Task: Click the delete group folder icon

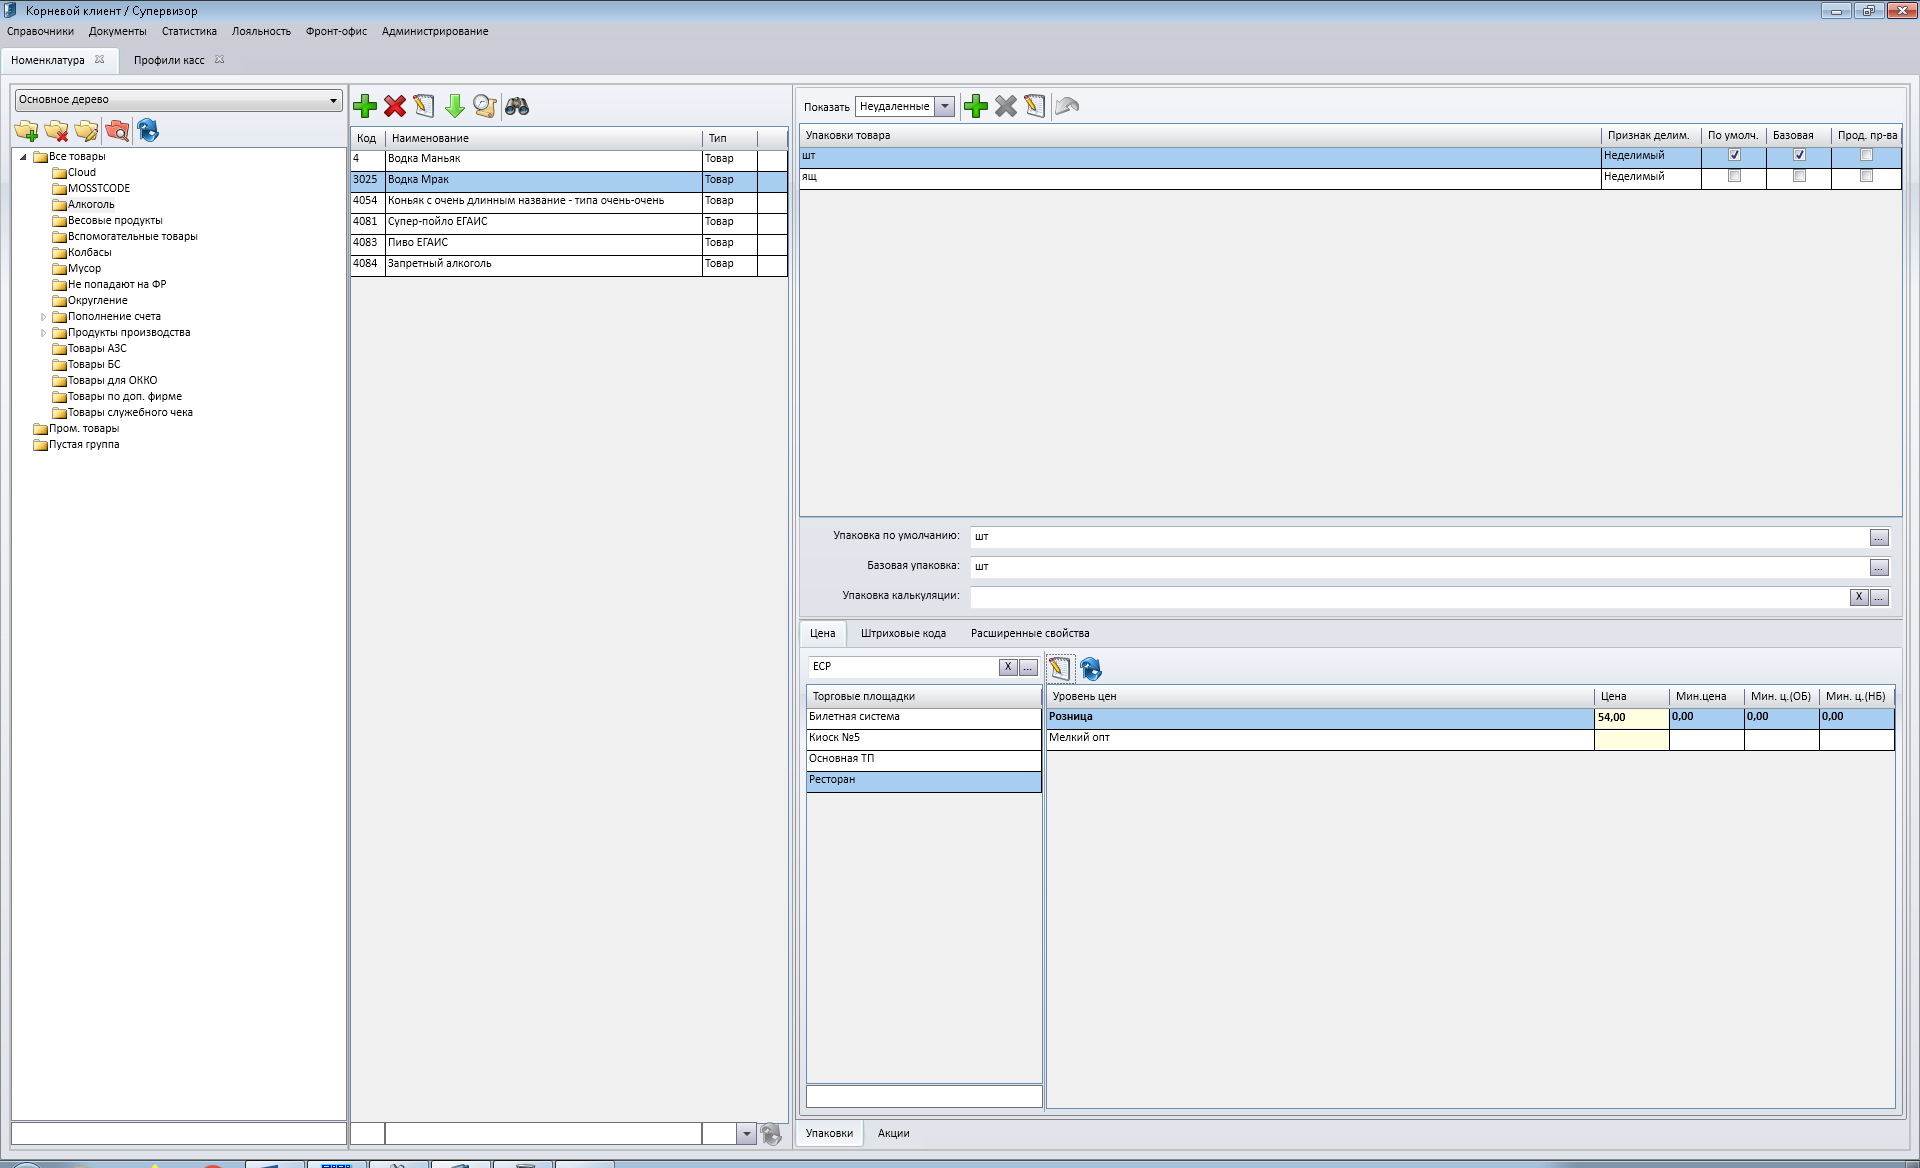Action: (x=57, y=131)
